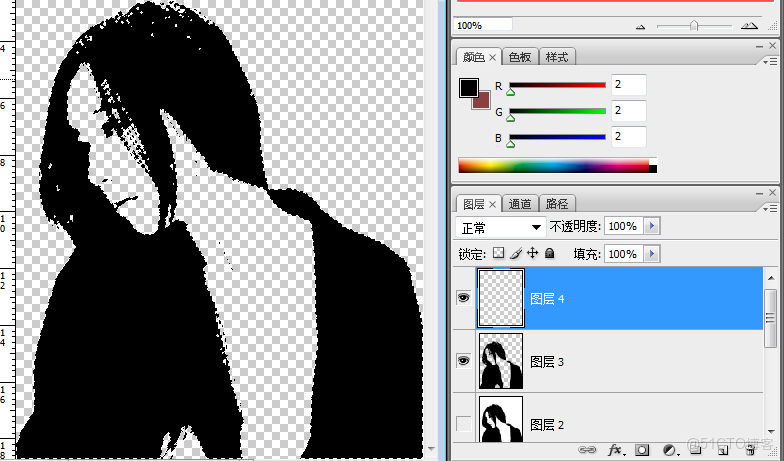784x461 pixels.
Task: Select the 图层 tab
Action: pos(473,204)
